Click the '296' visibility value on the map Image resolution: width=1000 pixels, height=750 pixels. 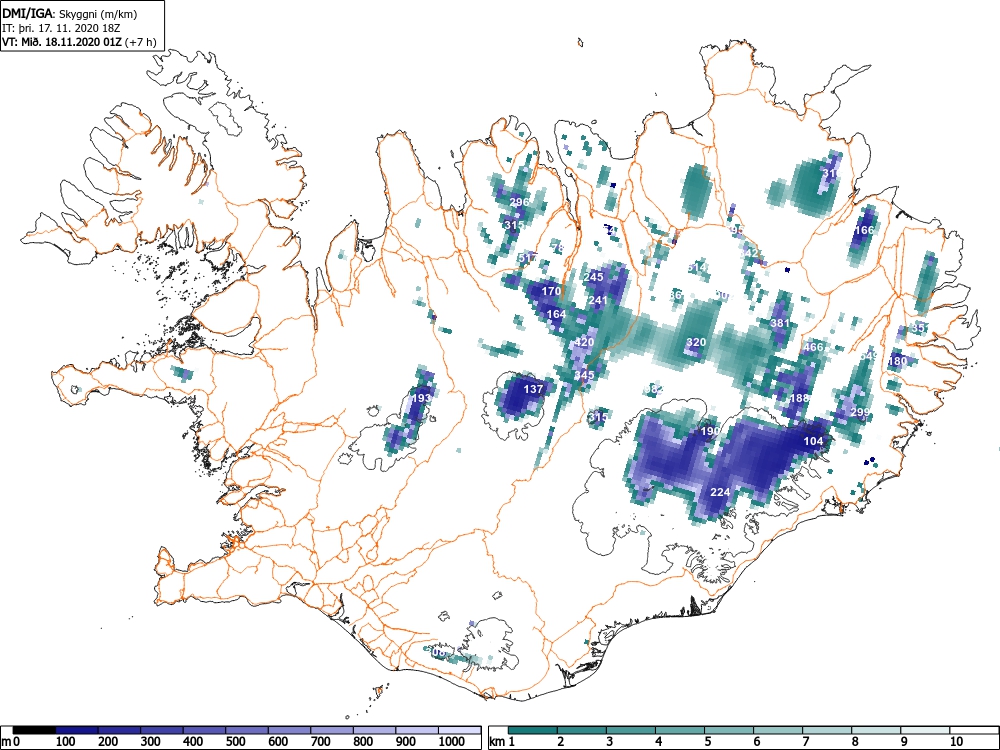pos(519,202)
